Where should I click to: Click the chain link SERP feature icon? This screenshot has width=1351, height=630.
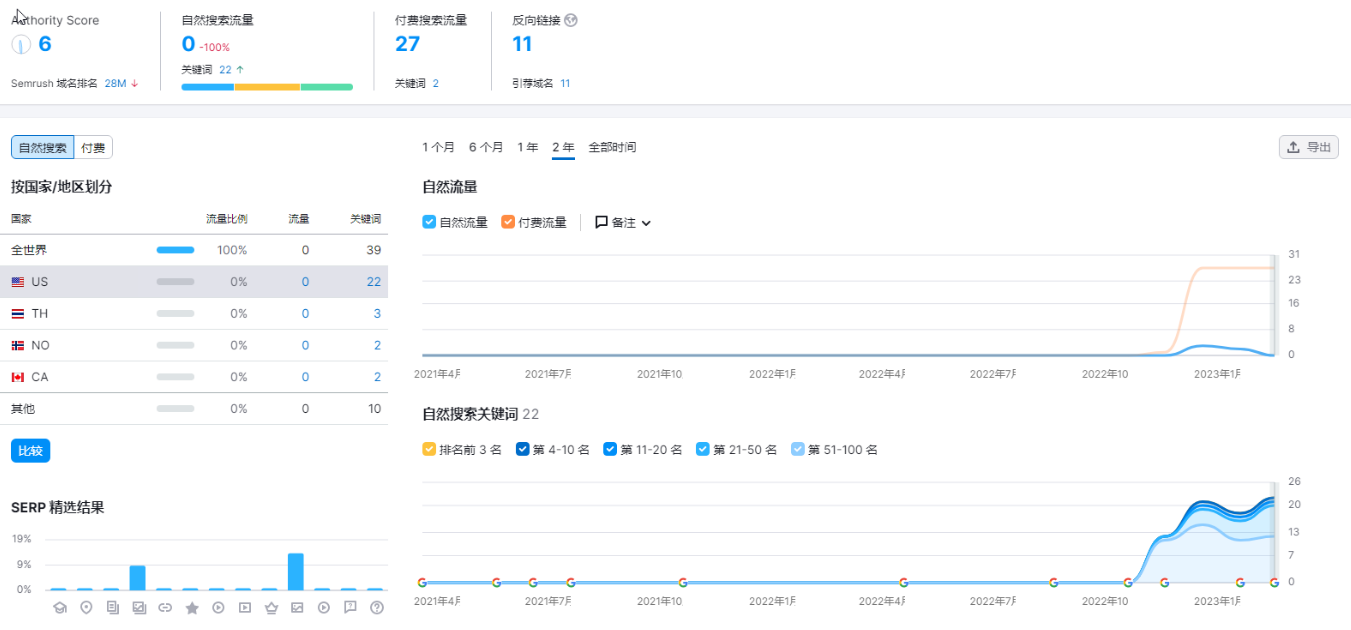point(165,607)
